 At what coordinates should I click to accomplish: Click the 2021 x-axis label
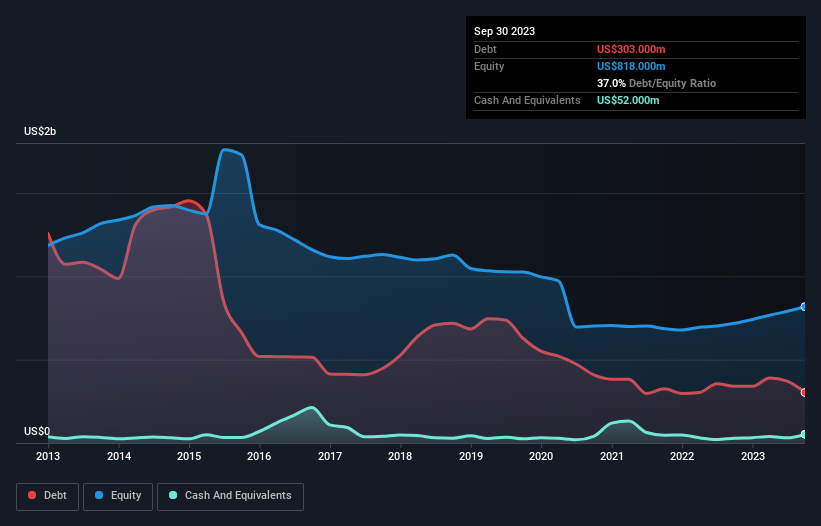tap(612, 456)
